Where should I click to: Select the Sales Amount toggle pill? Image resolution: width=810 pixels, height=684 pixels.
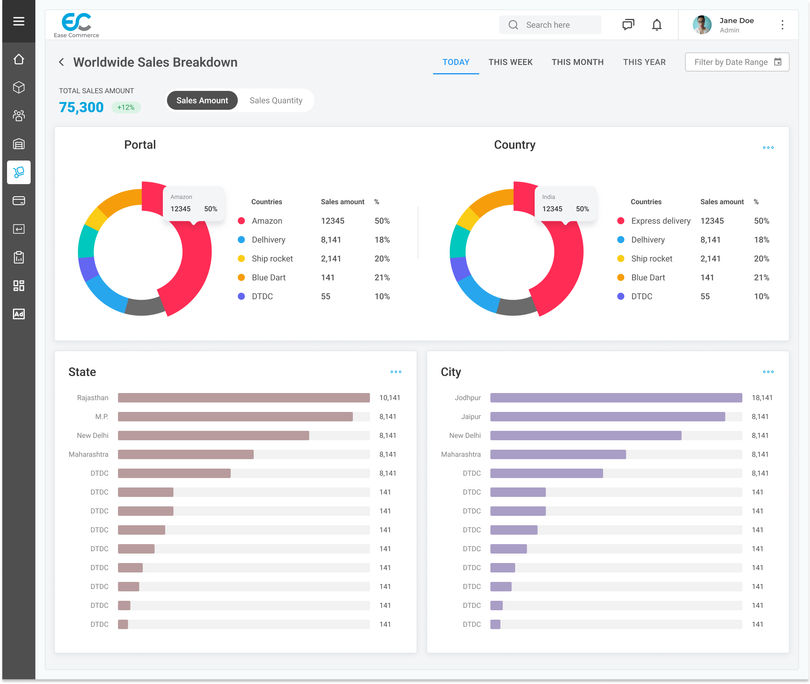202,100
